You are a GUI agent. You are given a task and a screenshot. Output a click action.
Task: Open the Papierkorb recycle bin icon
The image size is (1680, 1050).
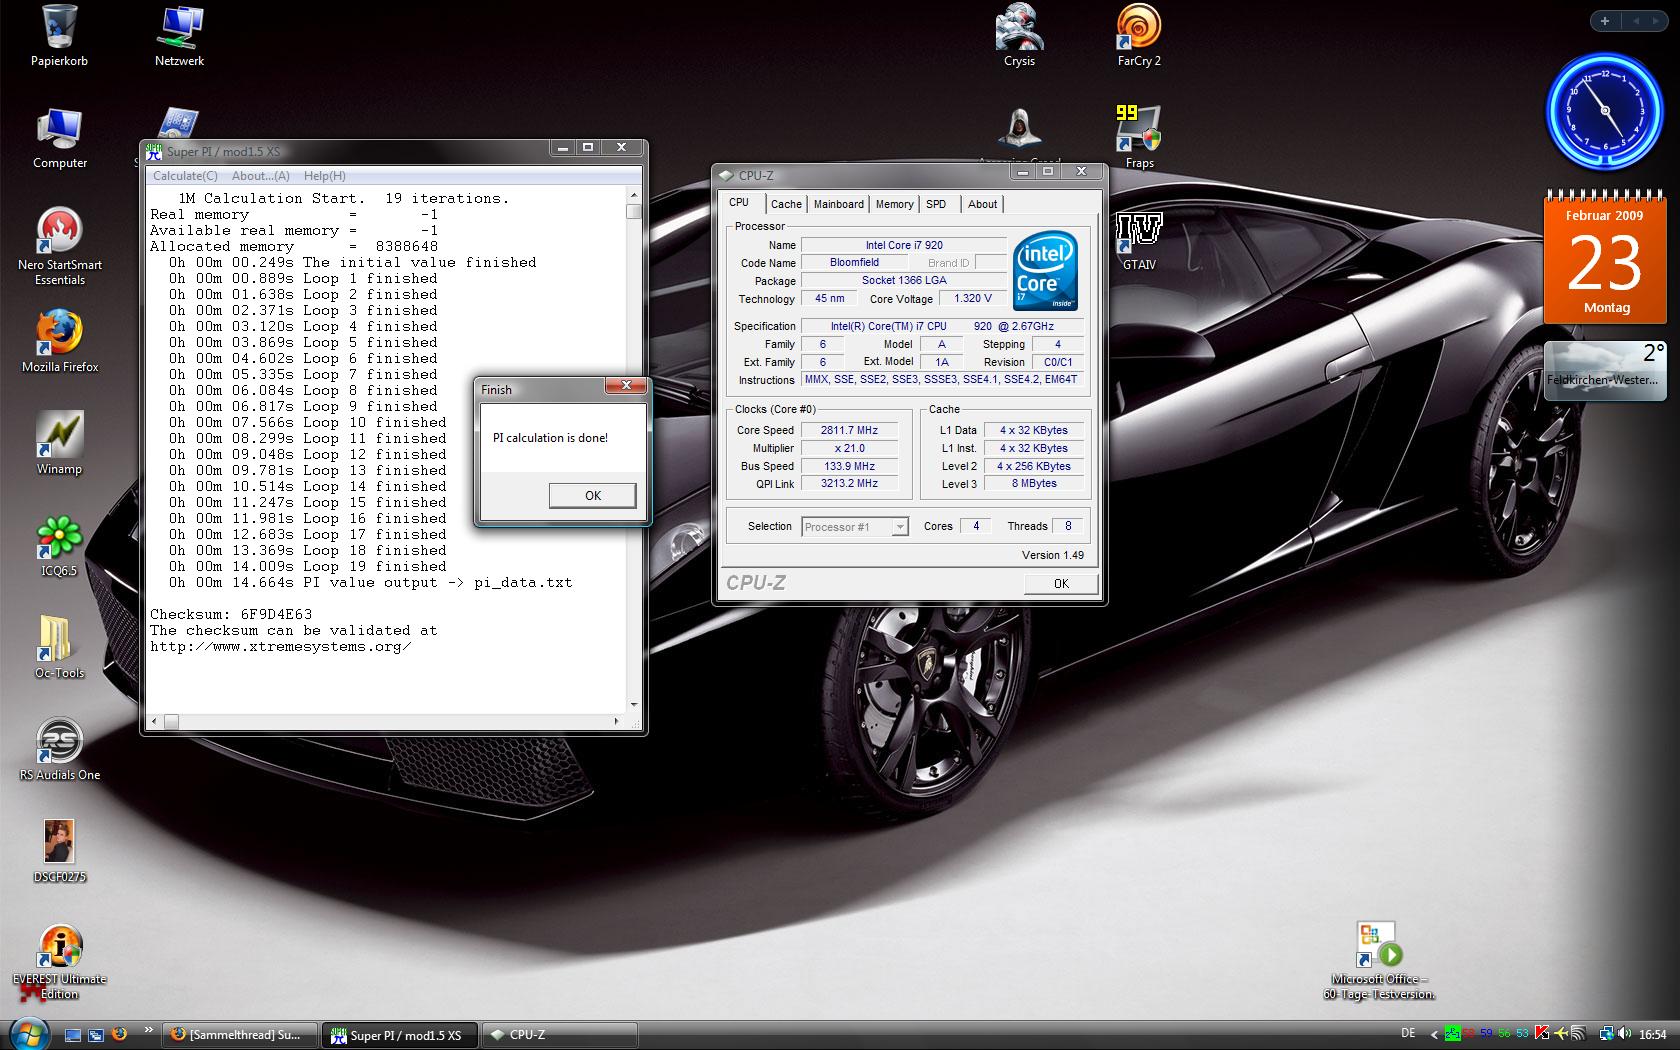(x=59, y=36)
